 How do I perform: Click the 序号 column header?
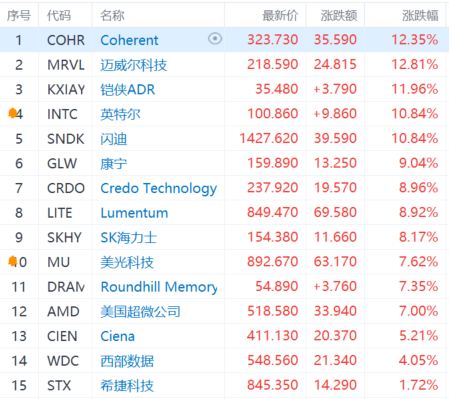click(x=19, y=15)
